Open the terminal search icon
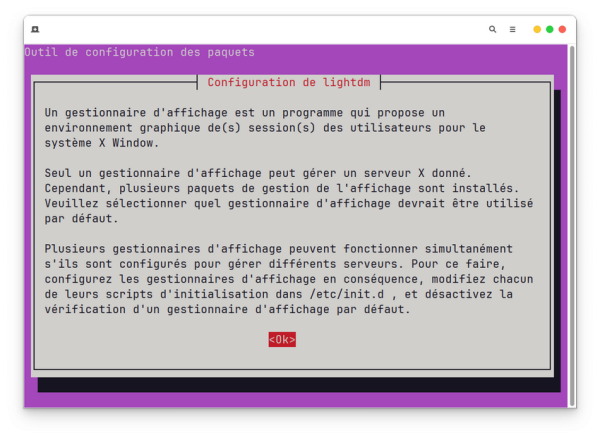 (x=492, y=30)
